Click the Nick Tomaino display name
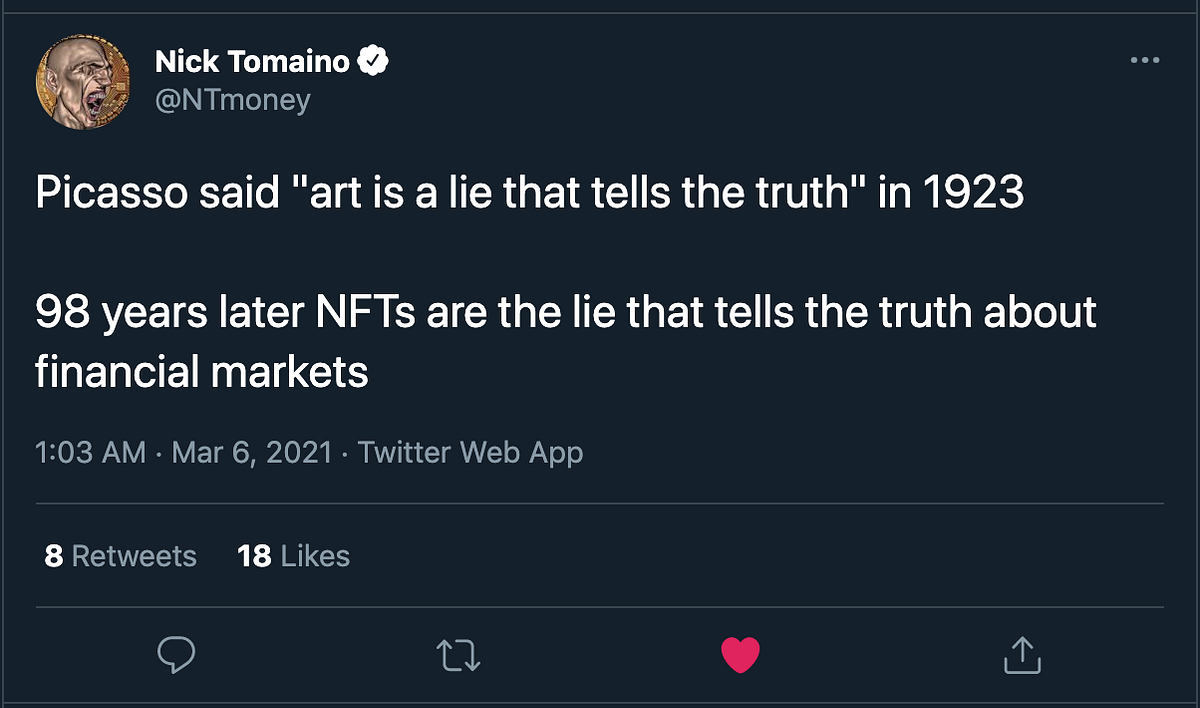The width and height of the screenshot is (1200, 708). pyautogui.click(x=252, y=62)
